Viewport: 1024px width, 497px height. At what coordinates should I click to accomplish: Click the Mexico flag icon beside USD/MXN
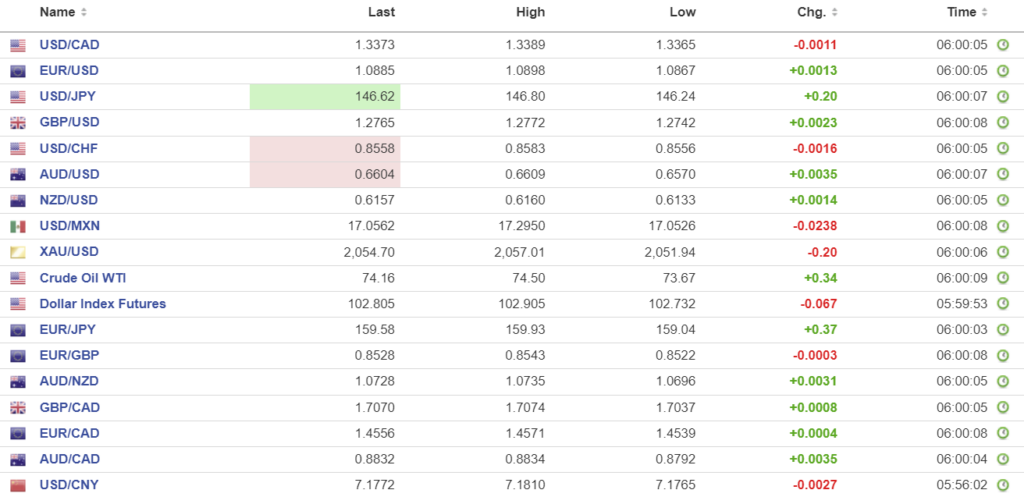click(18, 226)
